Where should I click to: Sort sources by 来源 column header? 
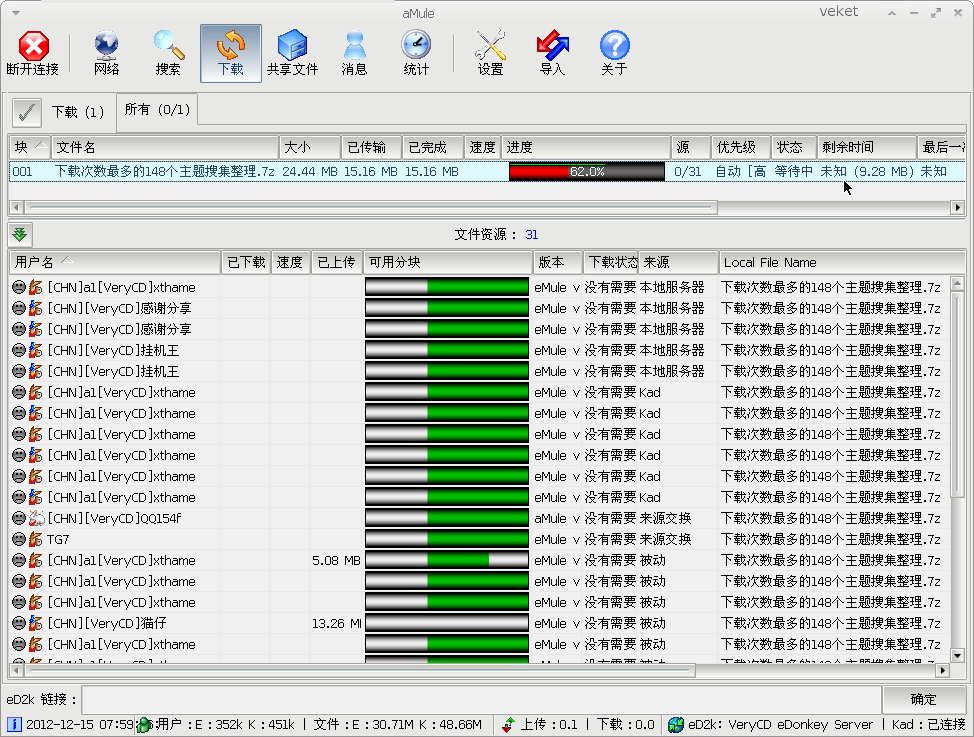pos(678,262)
